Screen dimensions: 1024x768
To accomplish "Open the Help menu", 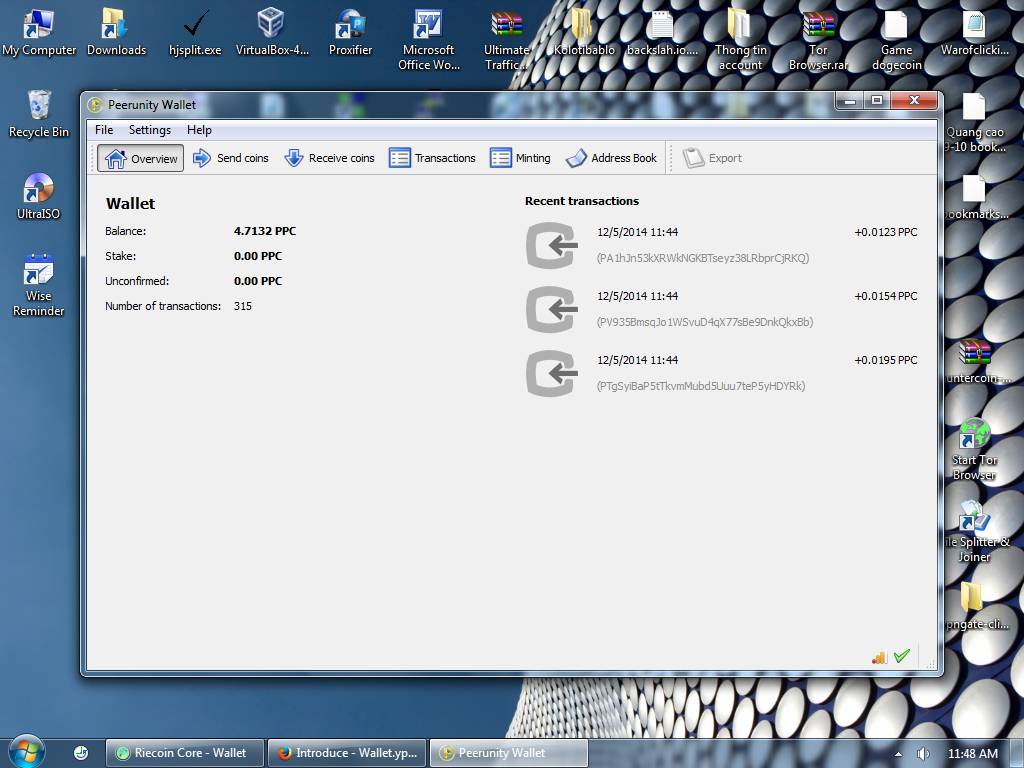I will click(x=199, y=130).
